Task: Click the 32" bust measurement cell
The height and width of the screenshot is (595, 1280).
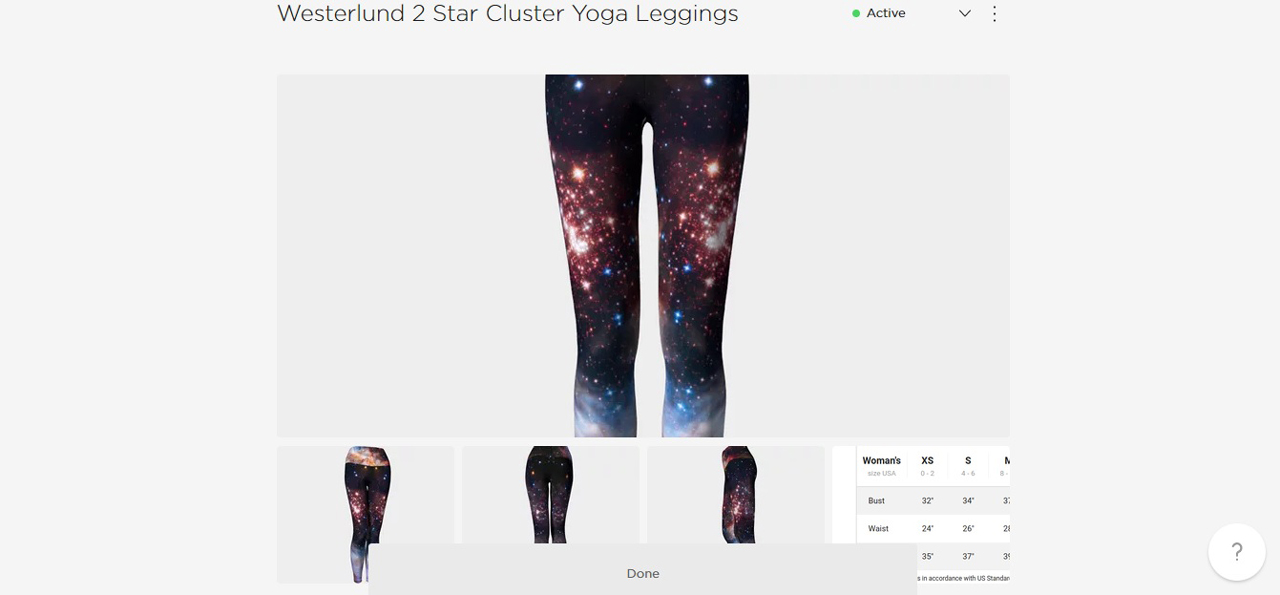Action: [x=927, y=500]
